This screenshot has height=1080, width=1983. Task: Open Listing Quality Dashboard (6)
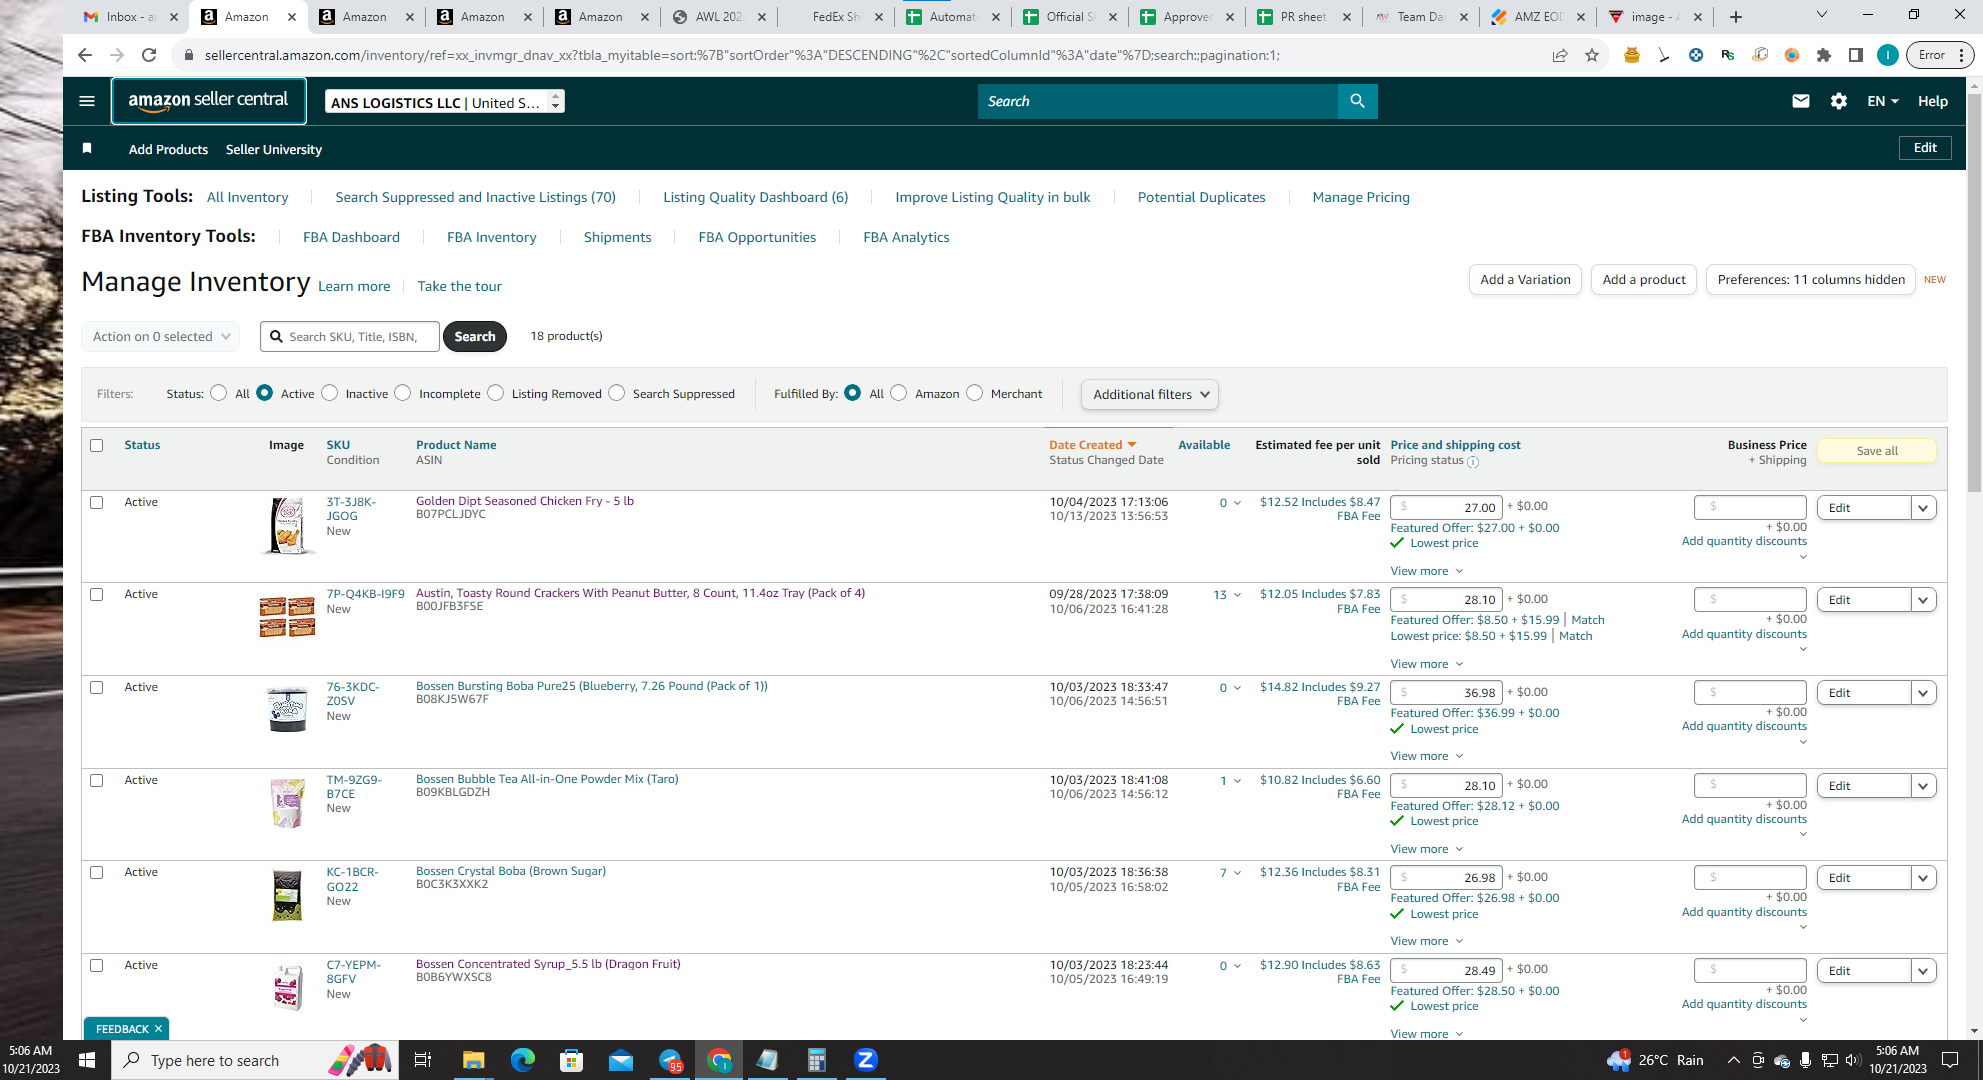pyautogui.click(x=755, y=197)
